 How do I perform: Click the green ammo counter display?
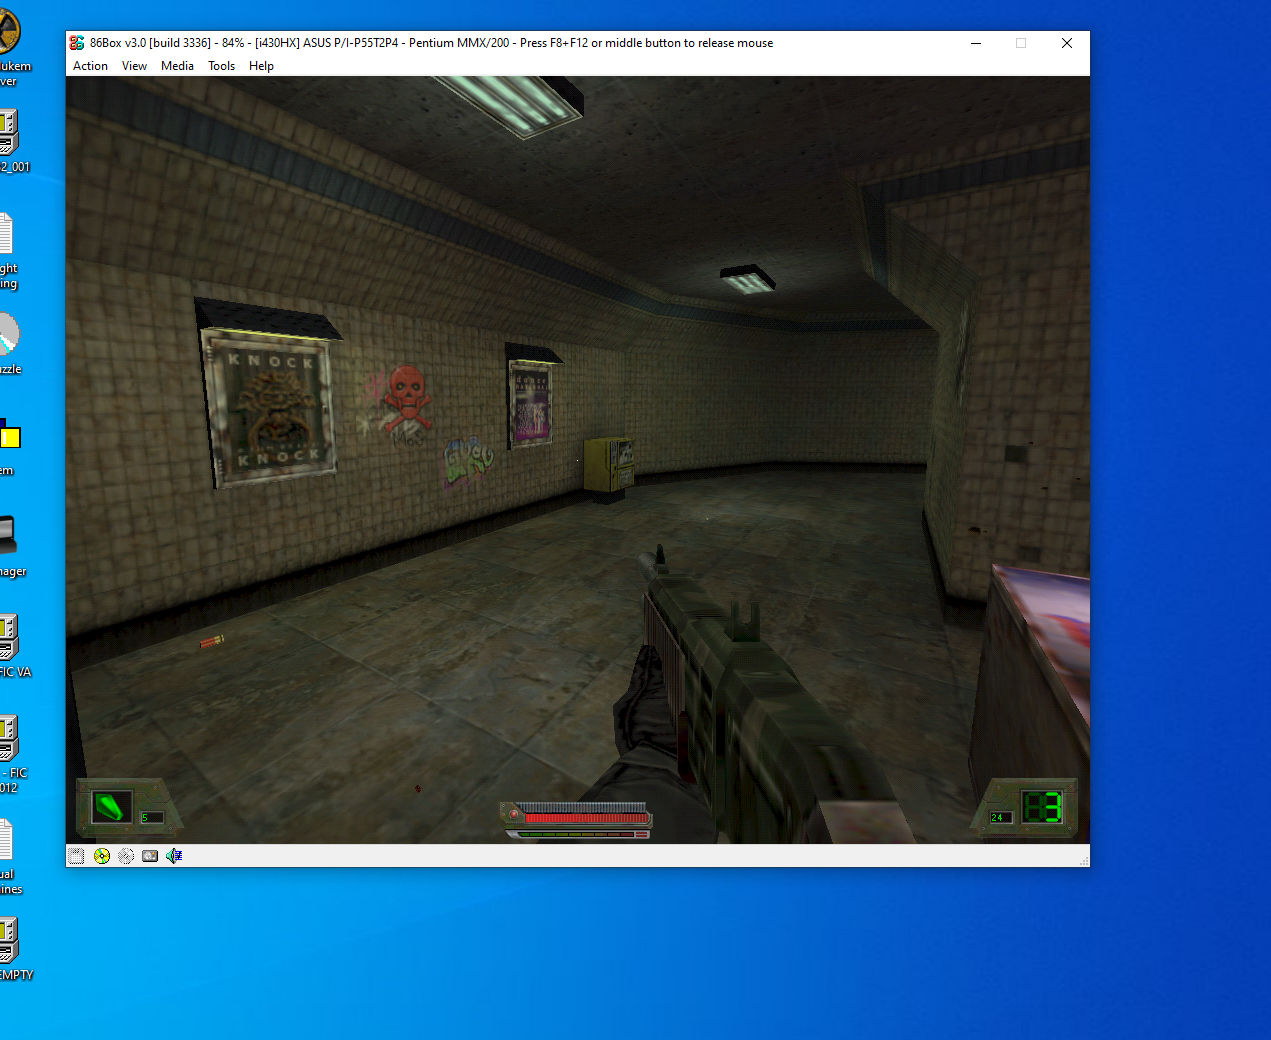point(1042,807)
